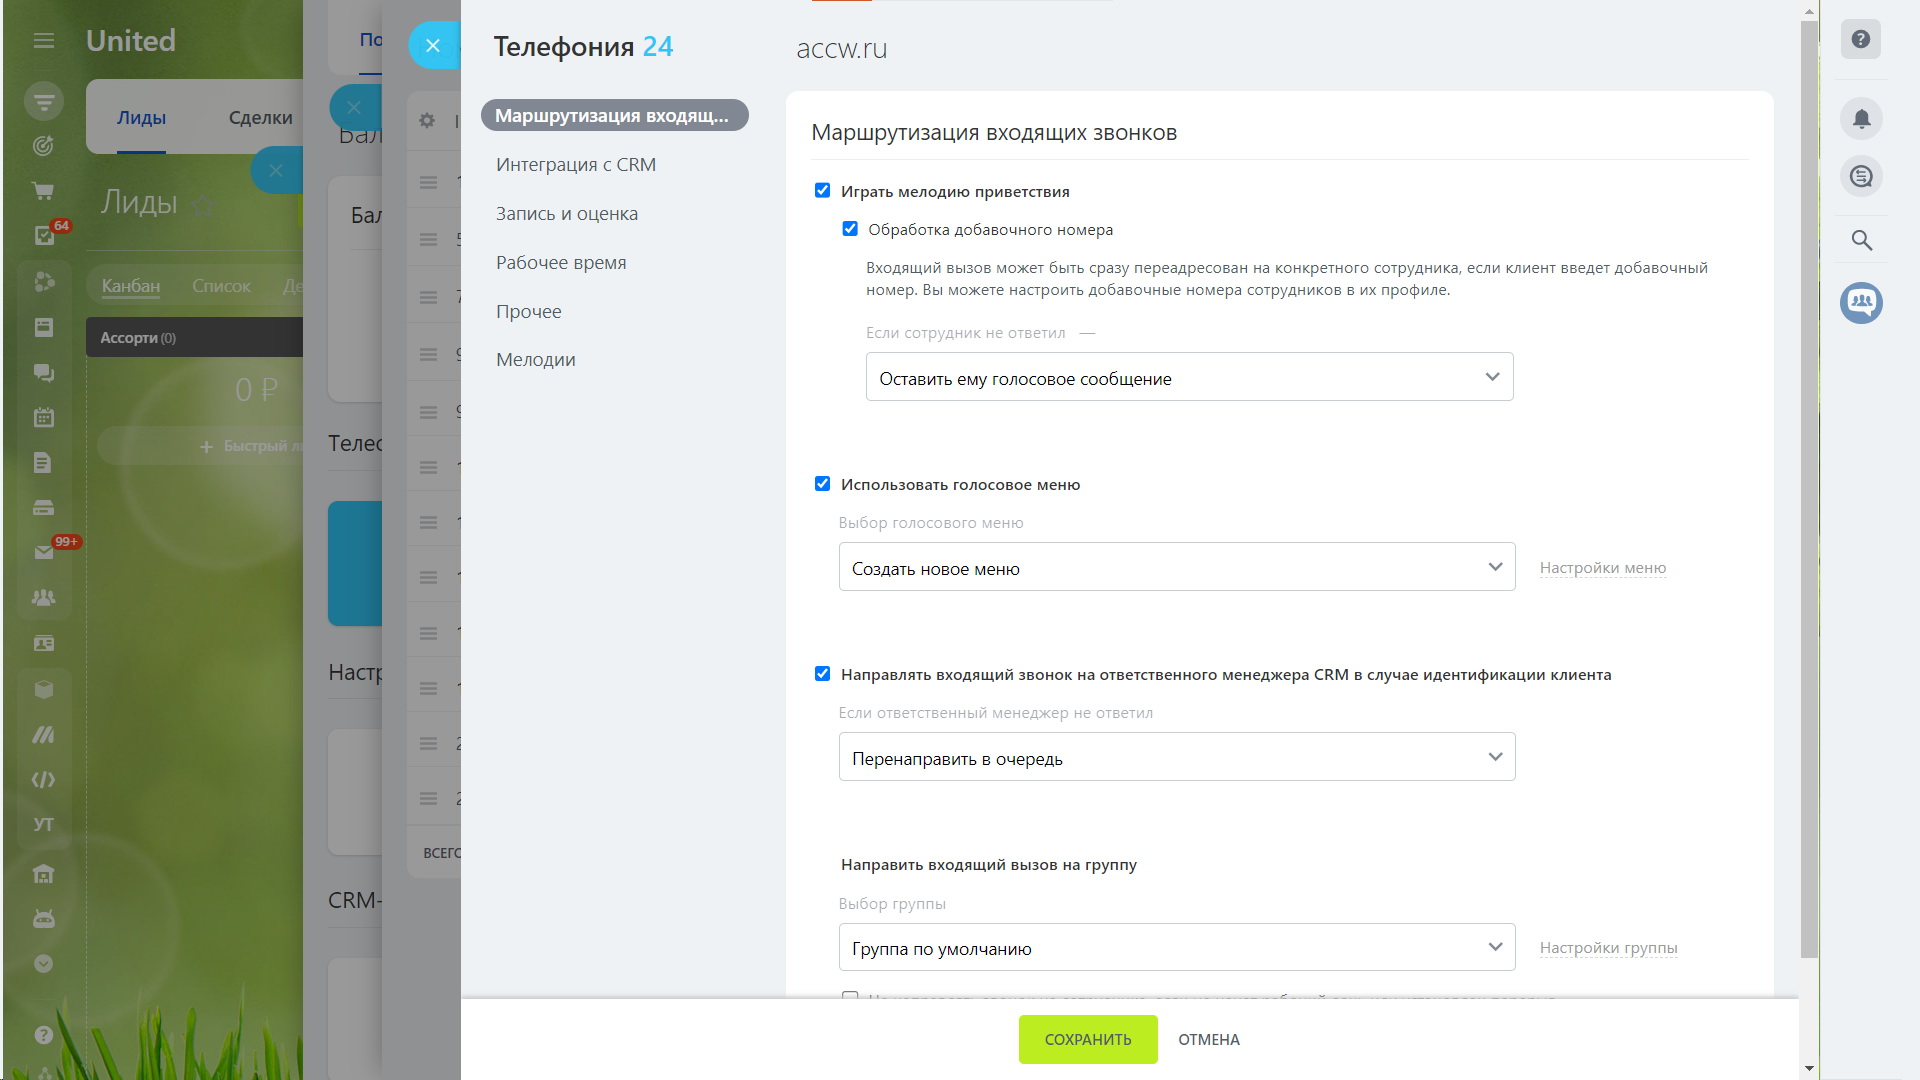Select 'Интеграция с CRM' menu item
1920x1080 pixels.
pos(576,165)
